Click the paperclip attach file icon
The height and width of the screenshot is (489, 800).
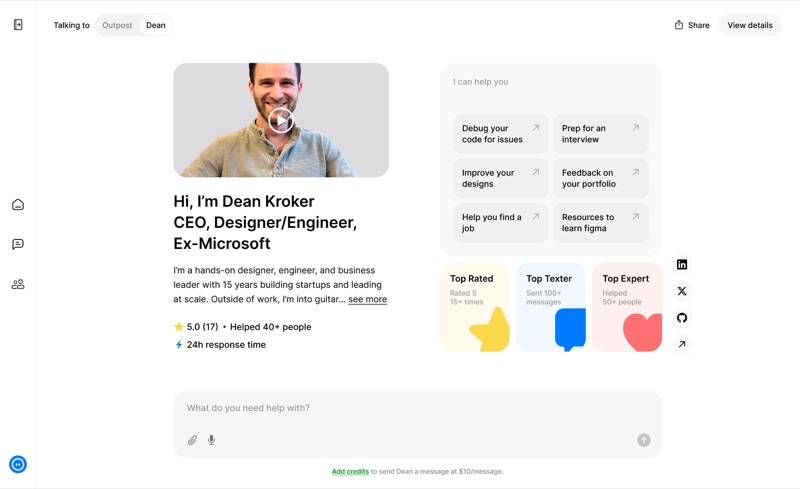192,440
